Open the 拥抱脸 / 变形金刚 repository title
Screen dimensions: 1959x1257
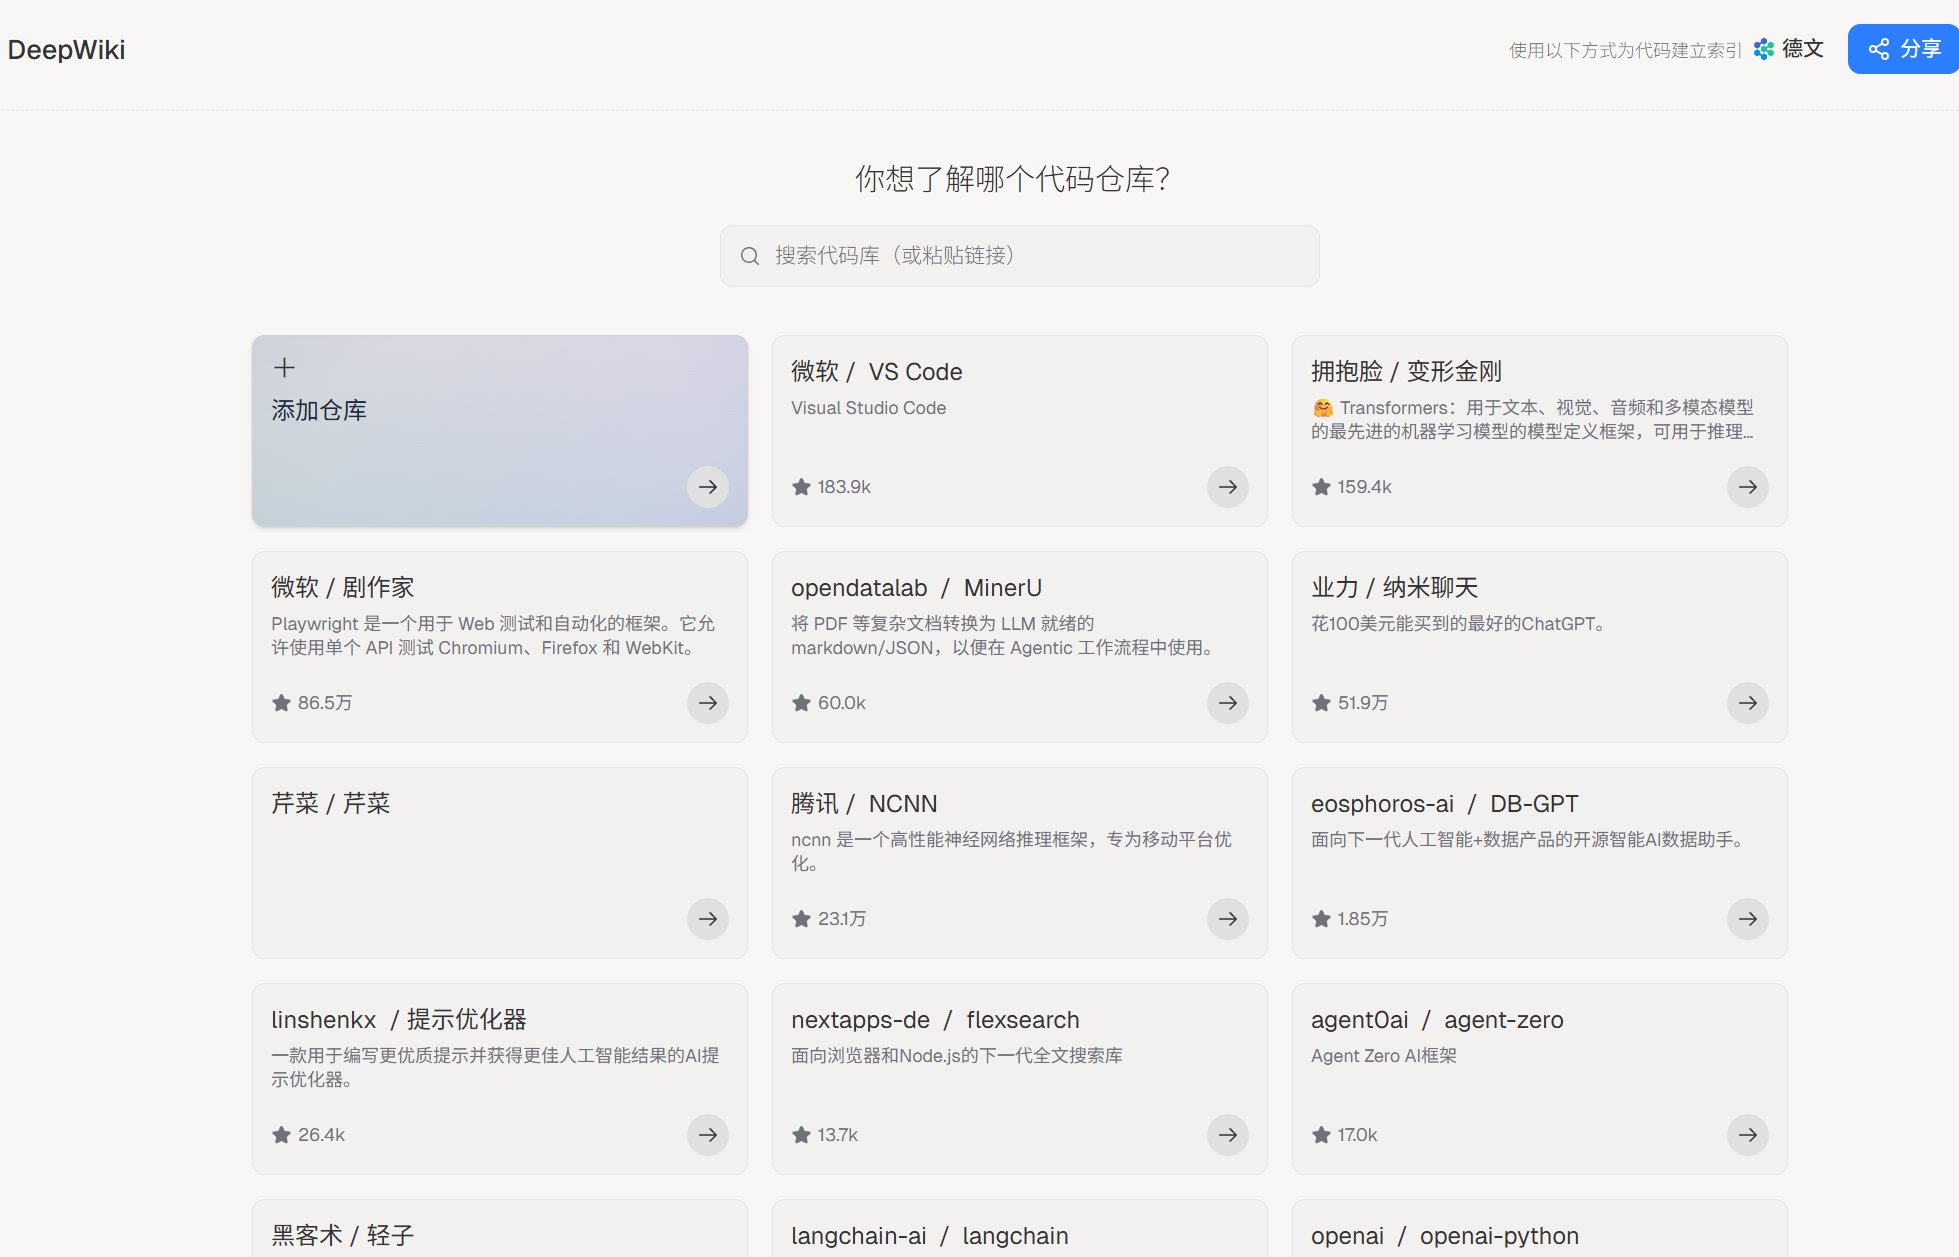click(x=1407, y=372)
